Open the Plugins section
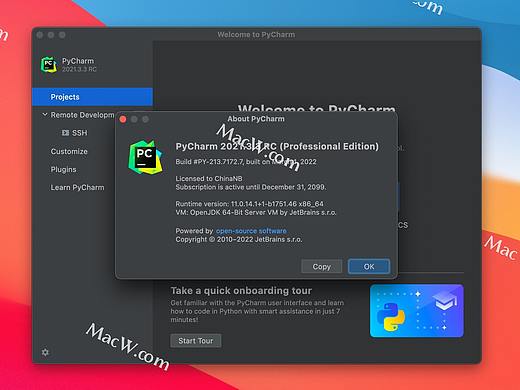The width and height of the screenshot is (520, 390). pyautogui.click(x=63, y=169)
